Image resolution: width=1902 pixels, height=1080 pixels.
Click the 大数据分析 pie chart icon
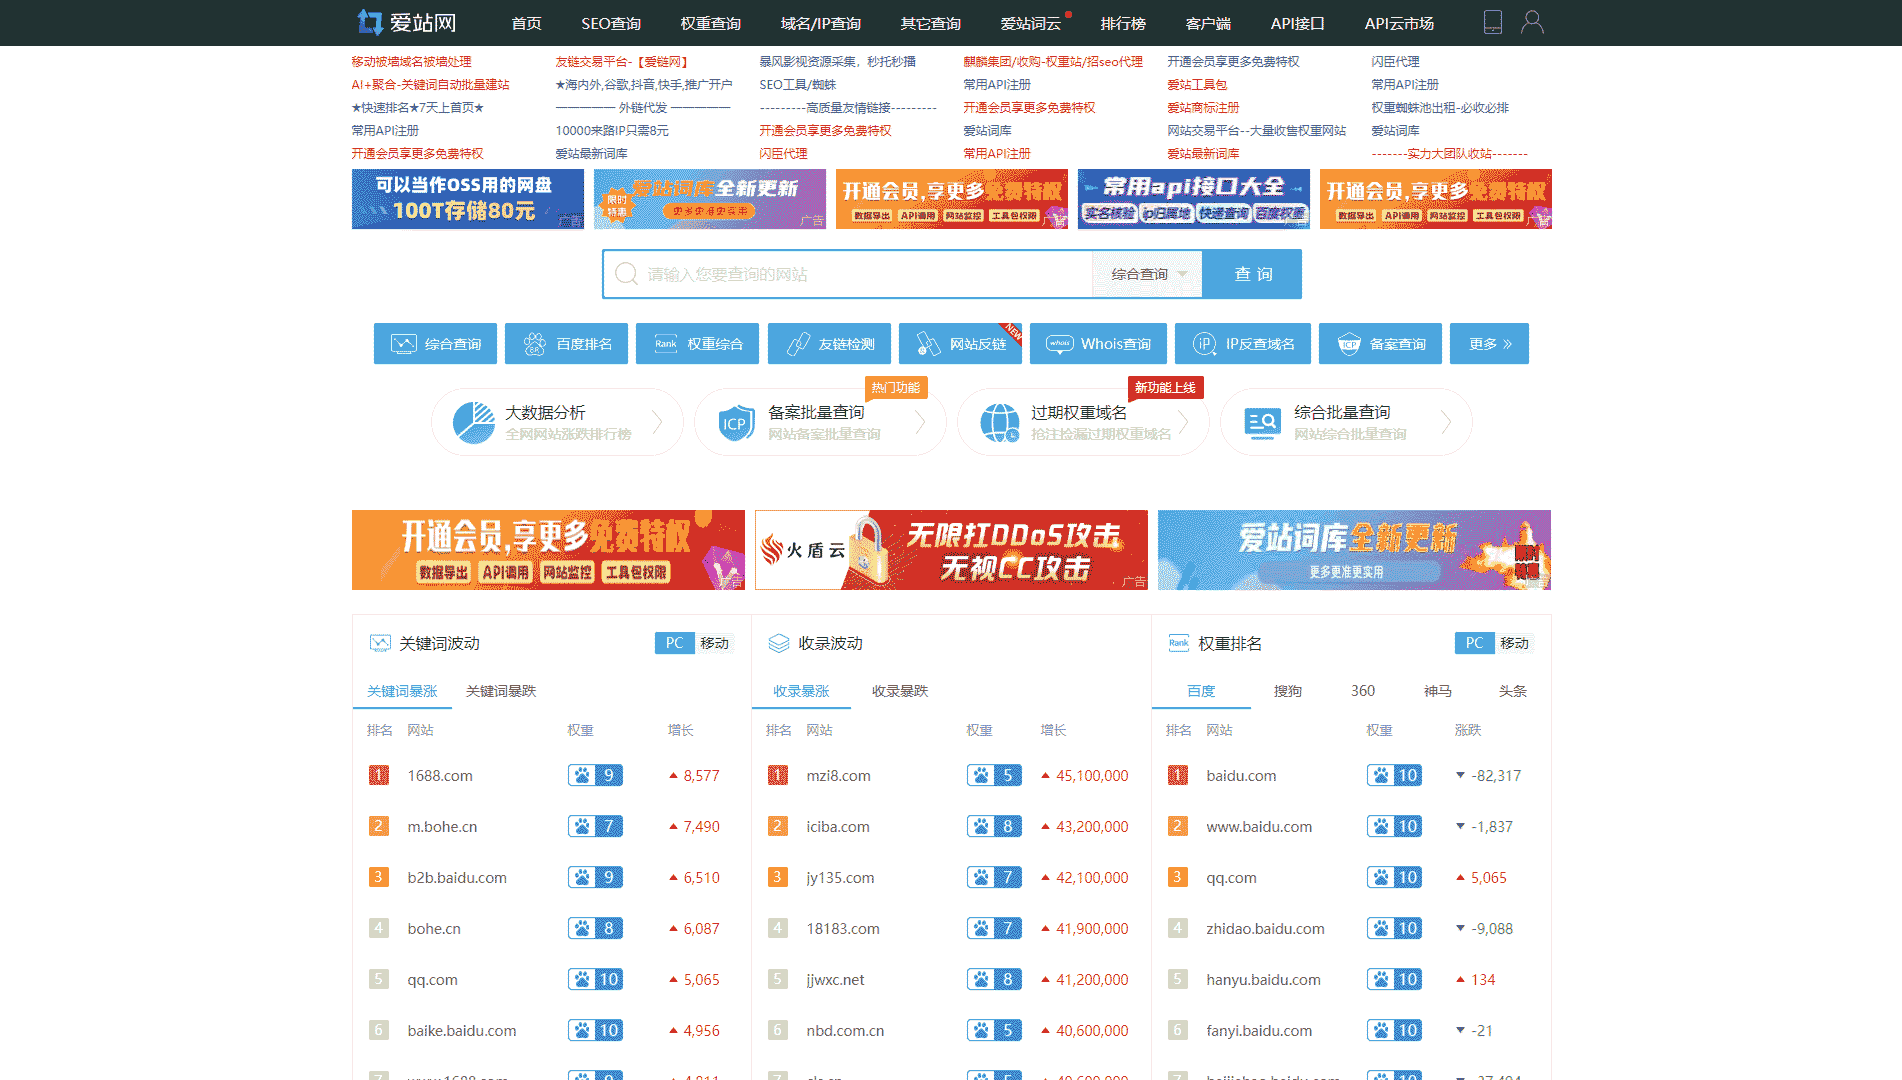point(474,423)
